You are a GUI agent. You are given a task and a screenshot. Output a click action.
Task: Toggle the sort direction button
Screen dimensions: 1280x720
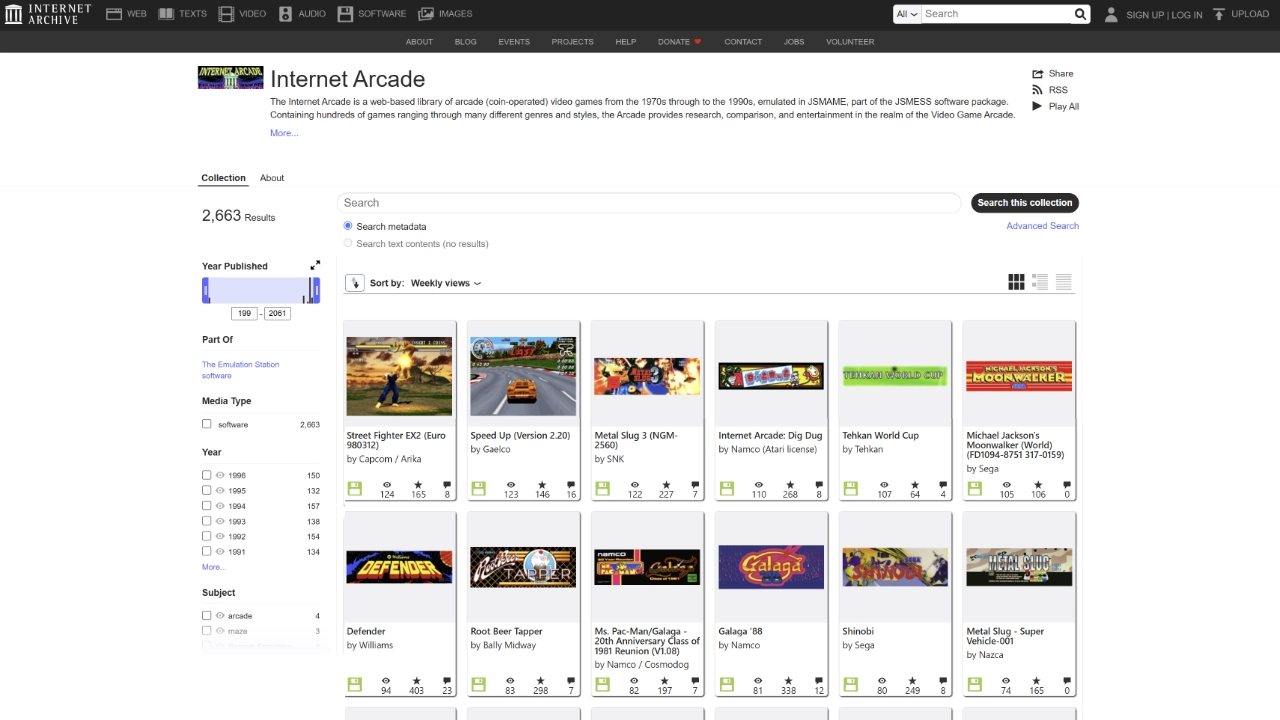354,283
